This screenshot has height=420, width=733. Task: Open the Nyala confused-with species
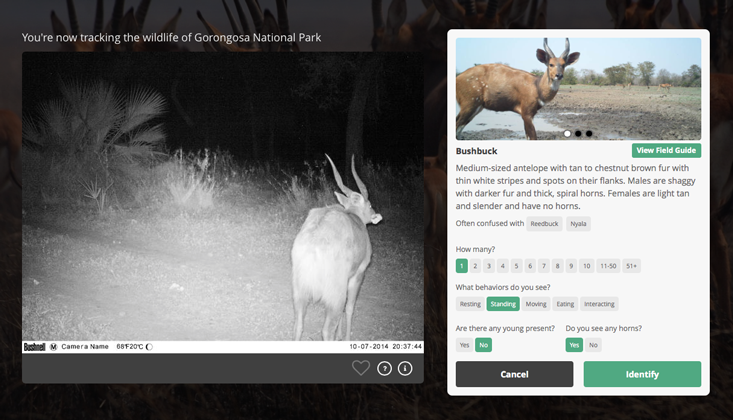click(x=579, y=224)
